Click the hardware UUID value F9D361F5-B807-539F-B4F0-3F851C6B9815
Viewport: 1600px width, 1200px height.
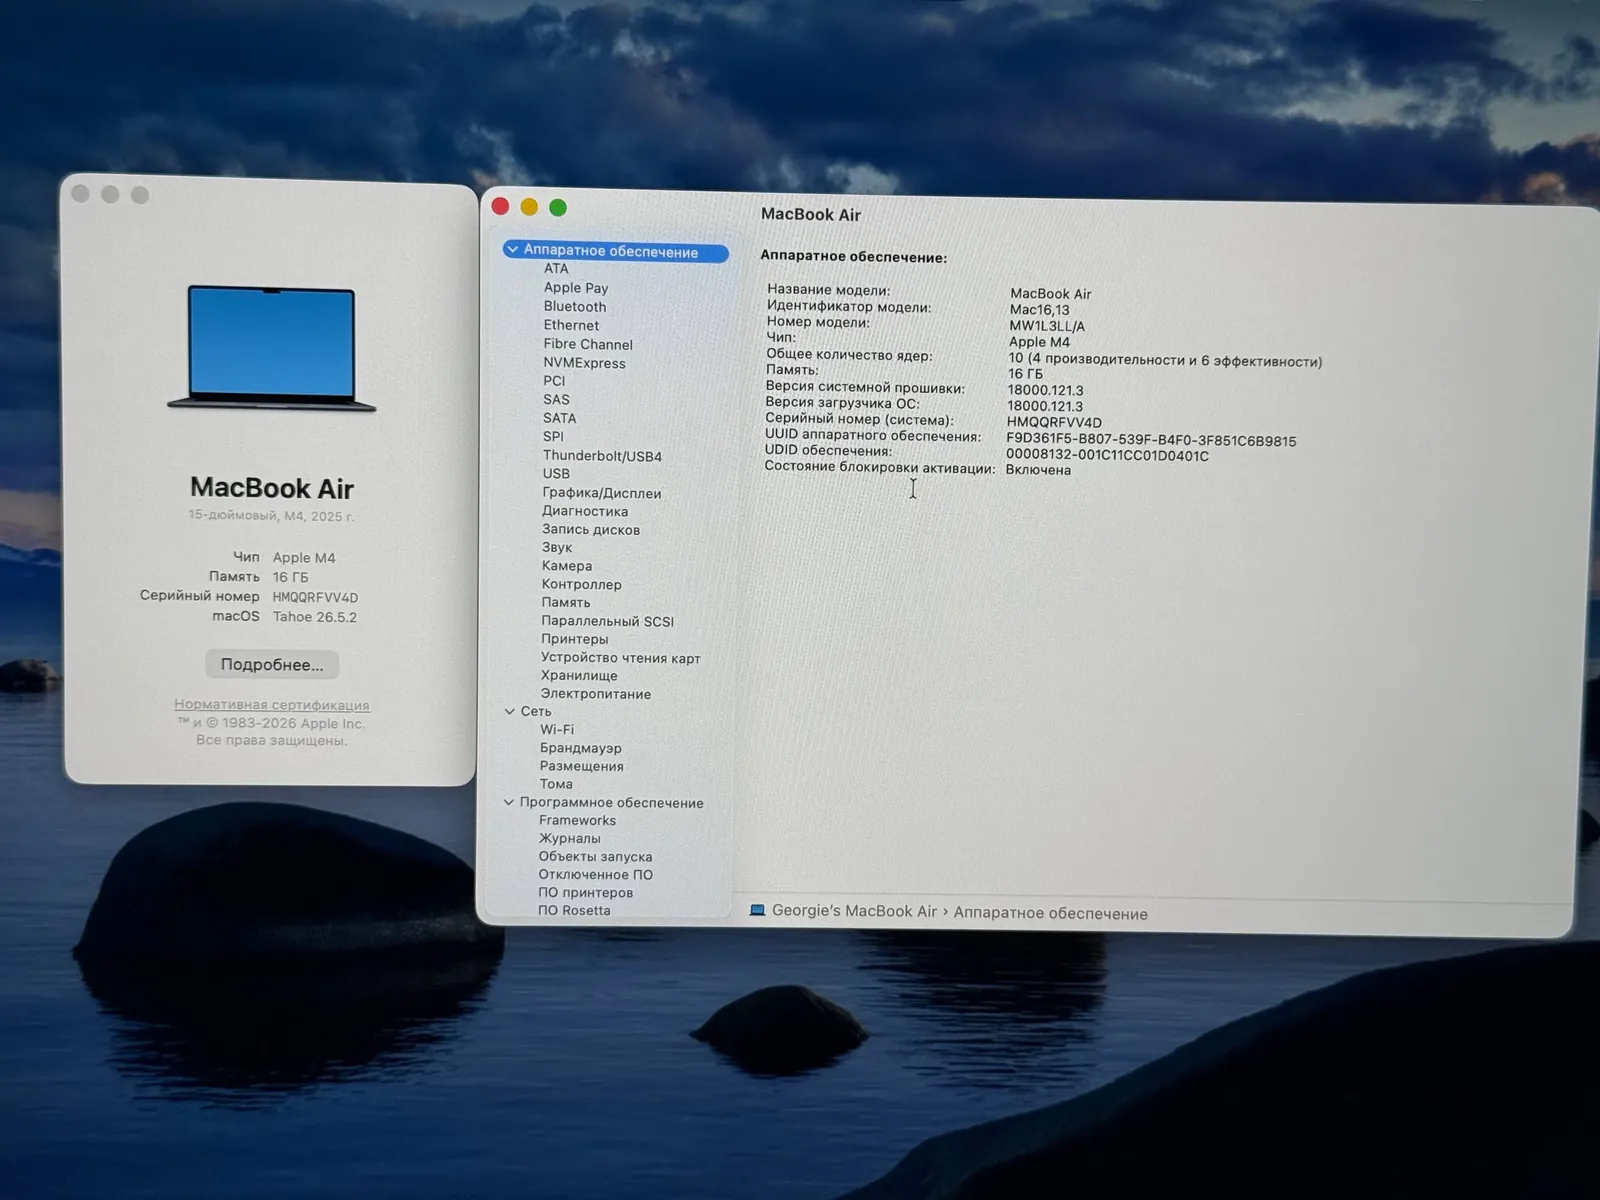click(x=1151, y=441)
